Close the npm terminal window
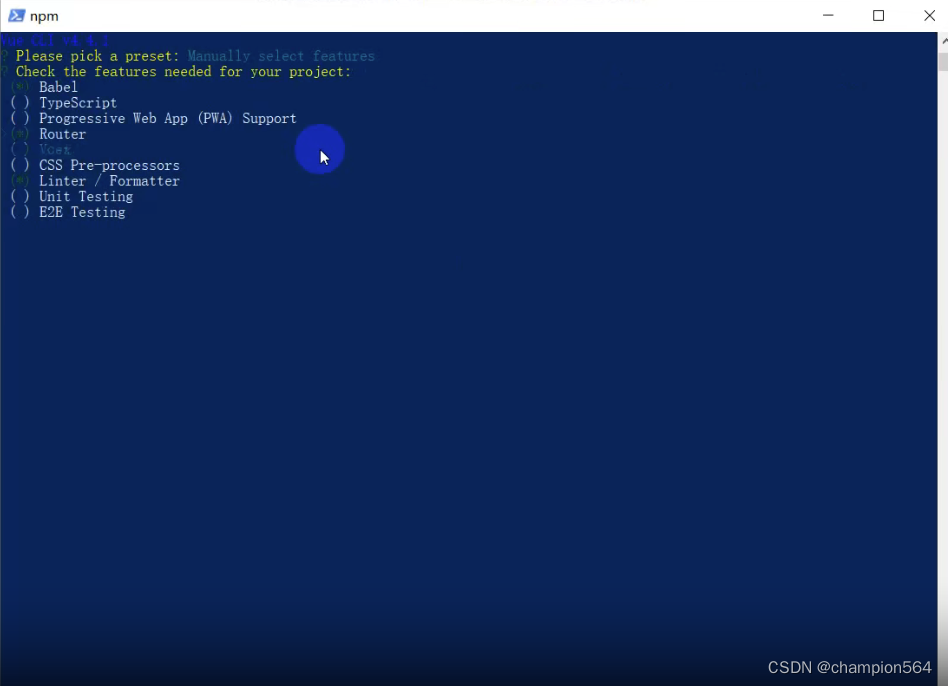Viewport: 948px width, 686px height. (929, 16)
